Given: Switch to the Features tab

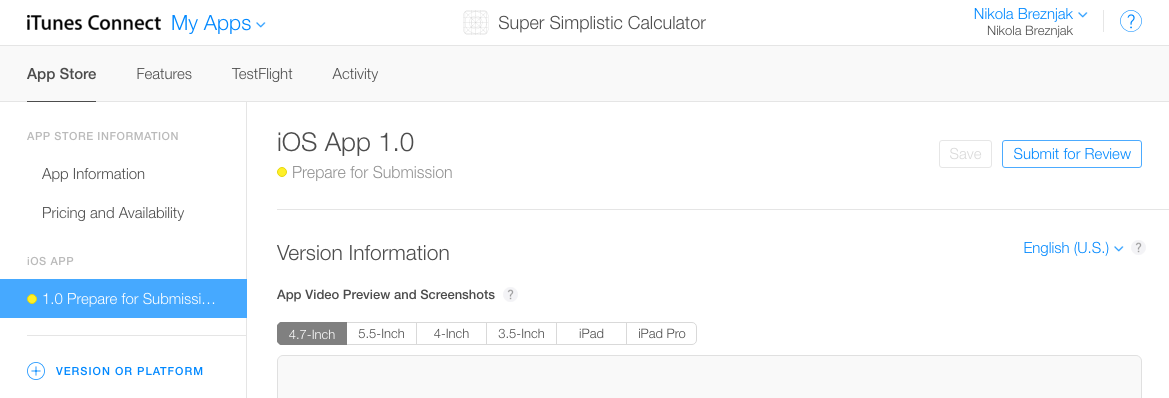Looking at the screenshot, I should pyautogui.click(x=164, y=74).
